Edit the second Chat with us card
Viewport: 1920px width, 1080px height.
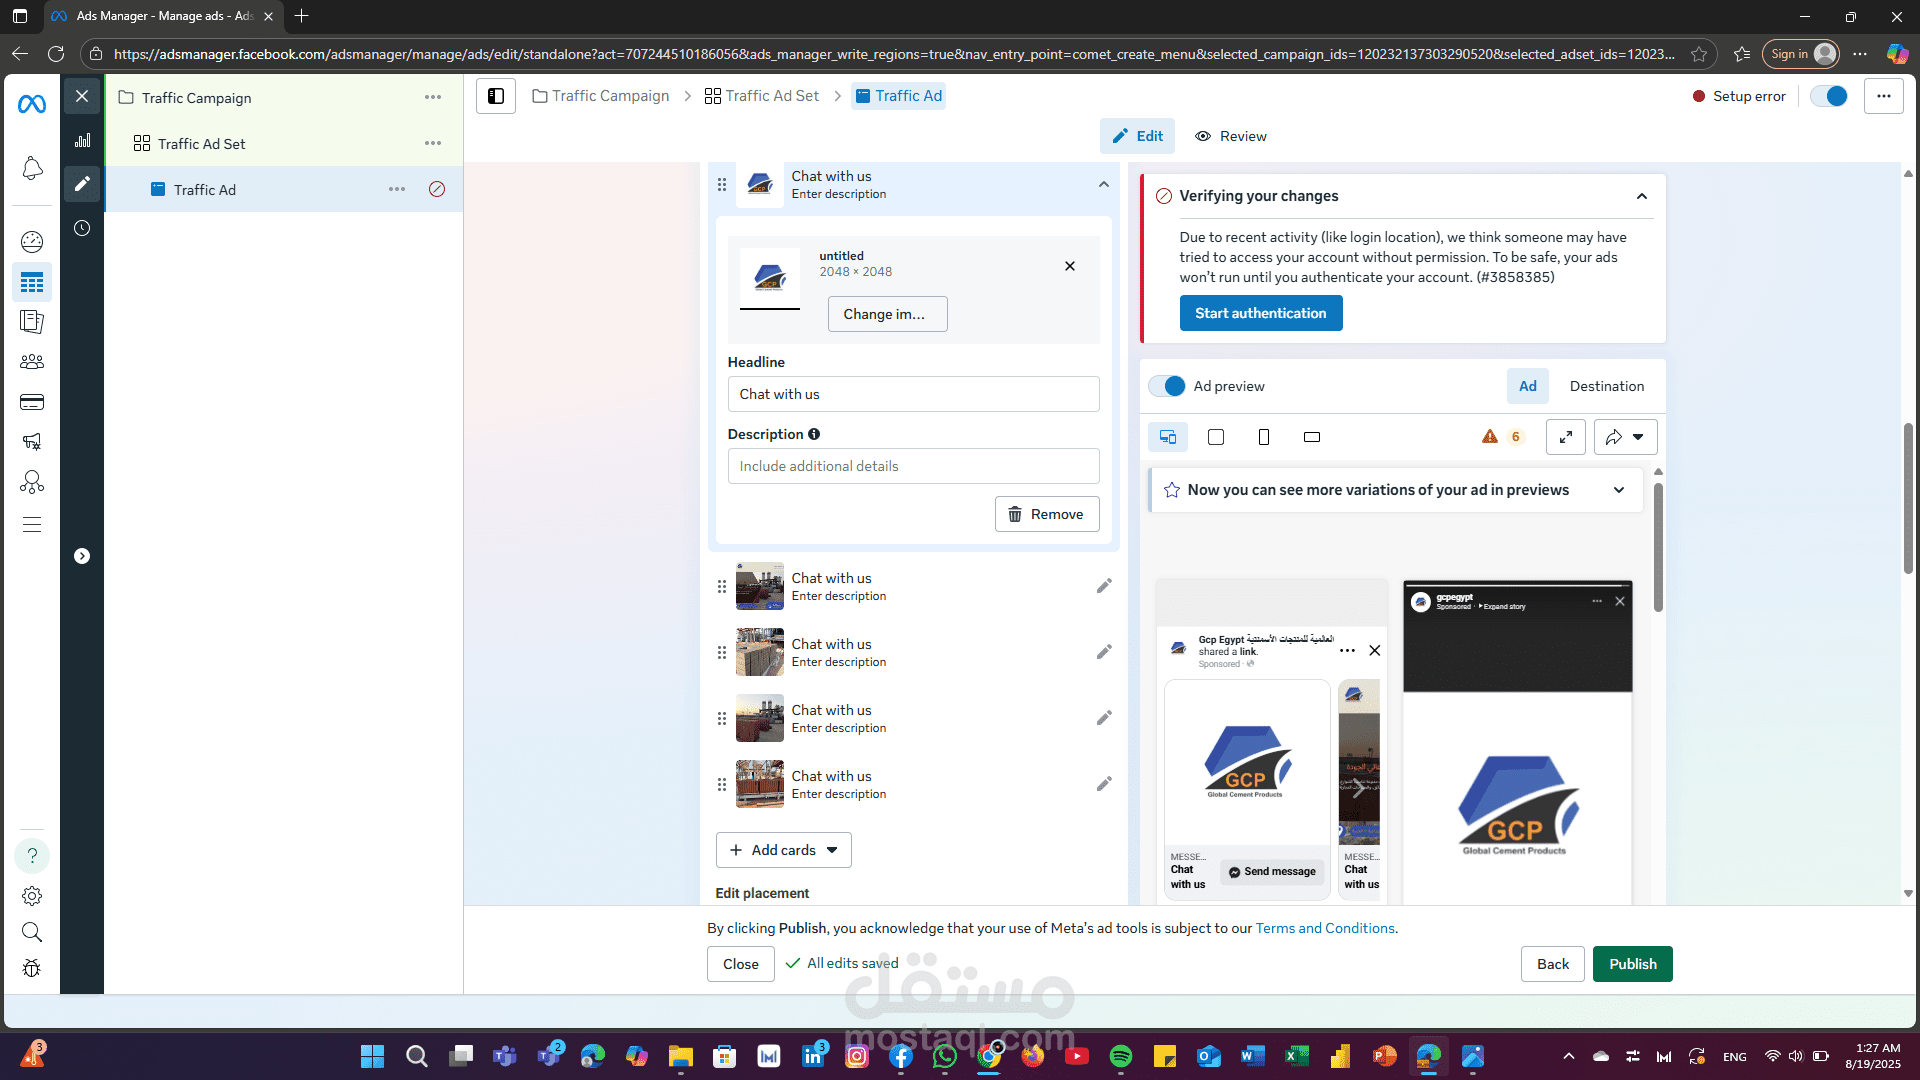(x=1104, y=586)
